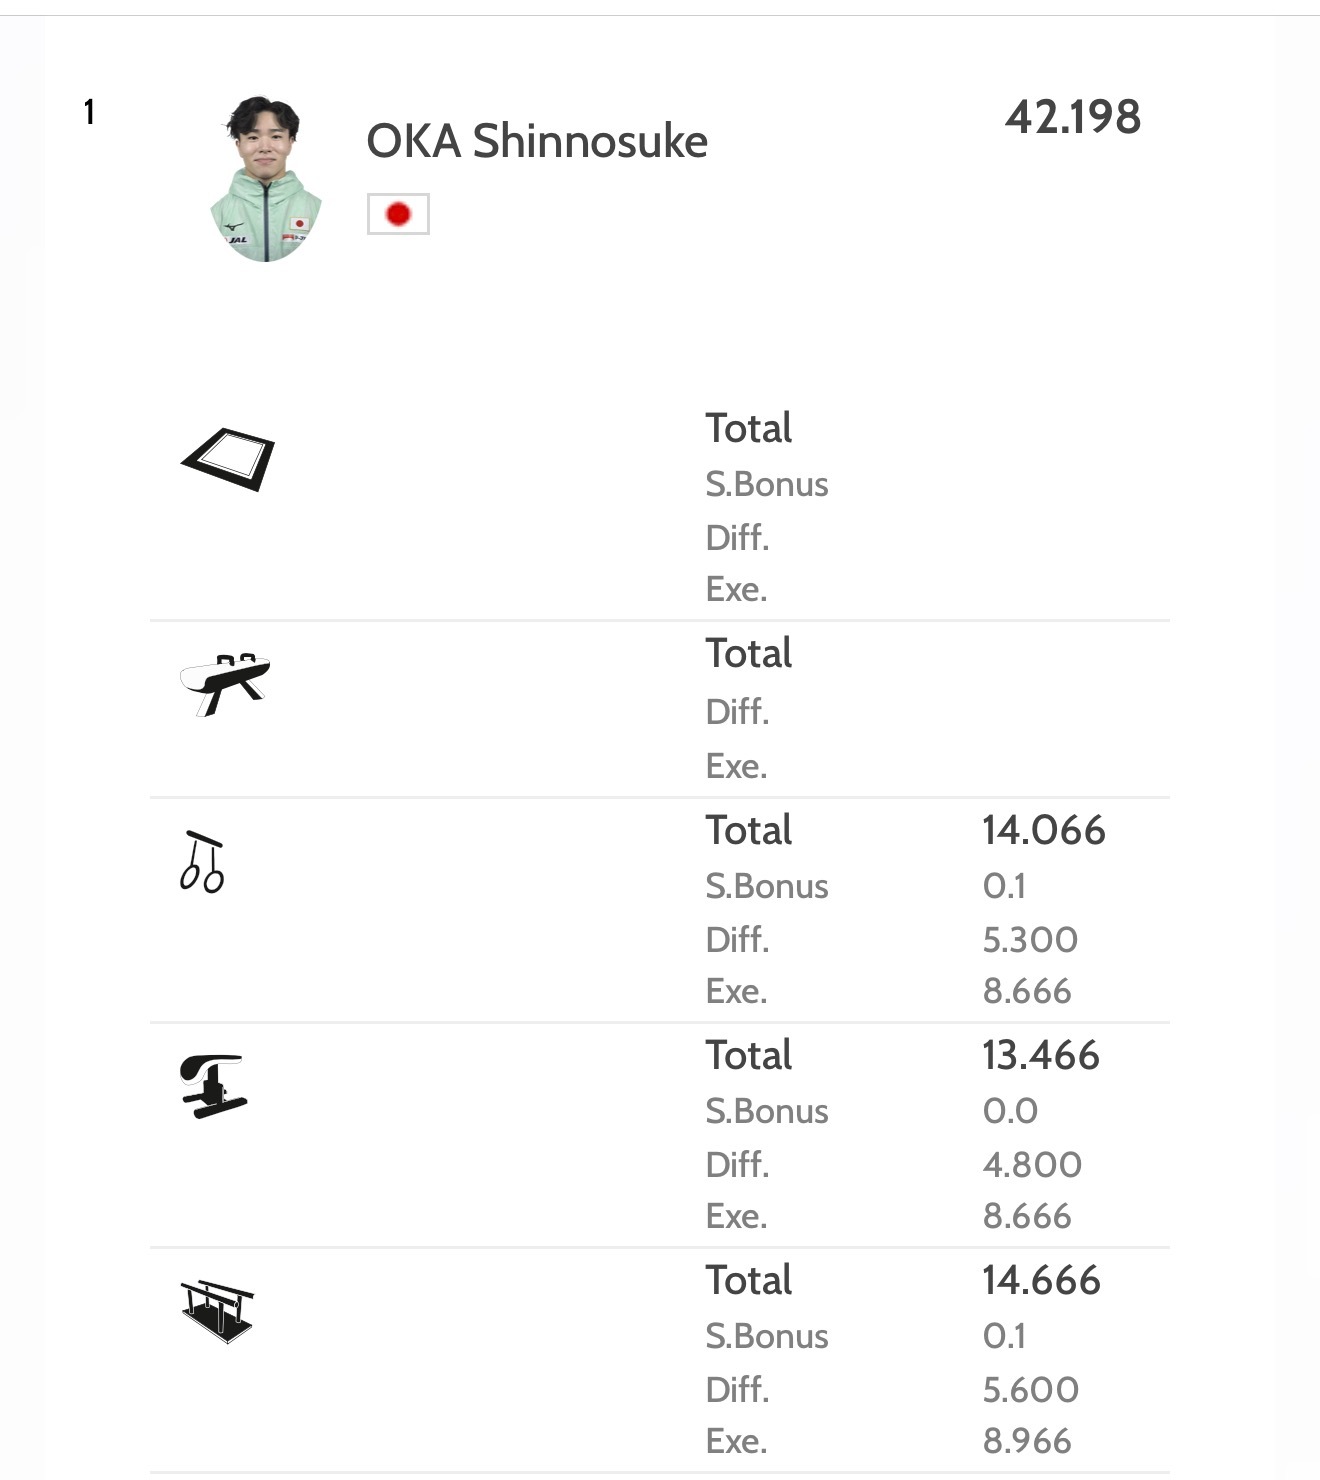Click the parallel bars execution 8.966

(x=1027, y=1441)
